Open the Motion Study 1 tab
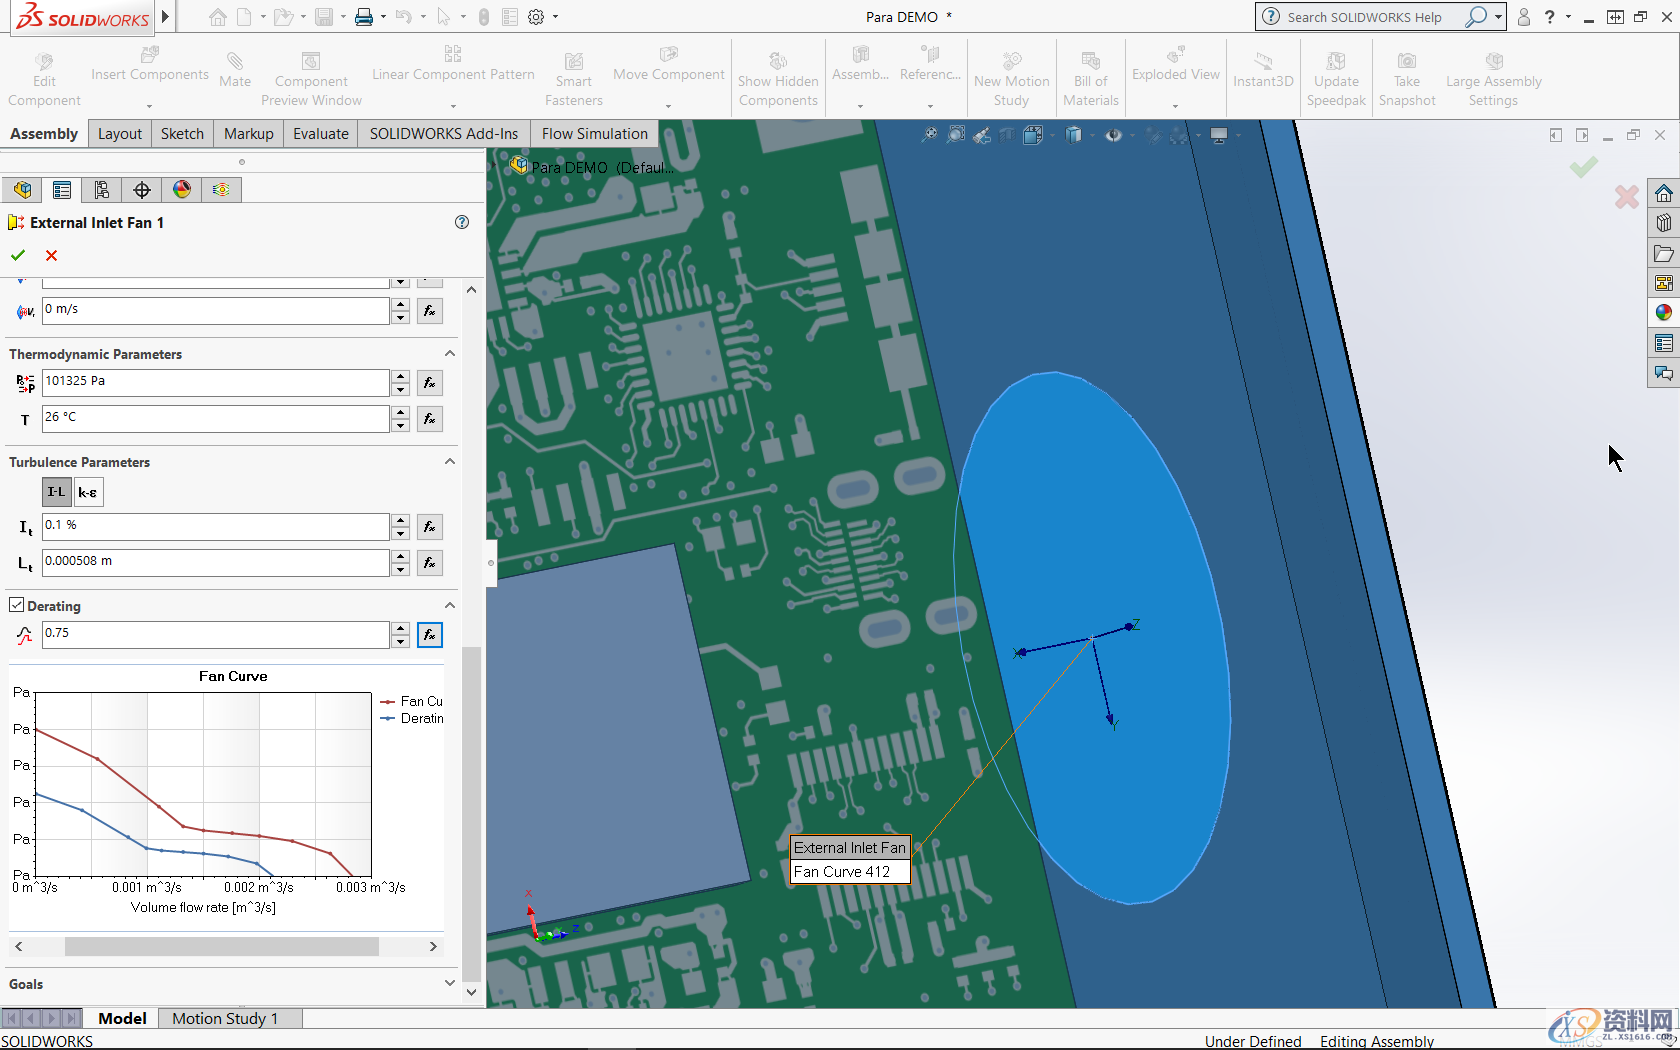 point(224,1018)
